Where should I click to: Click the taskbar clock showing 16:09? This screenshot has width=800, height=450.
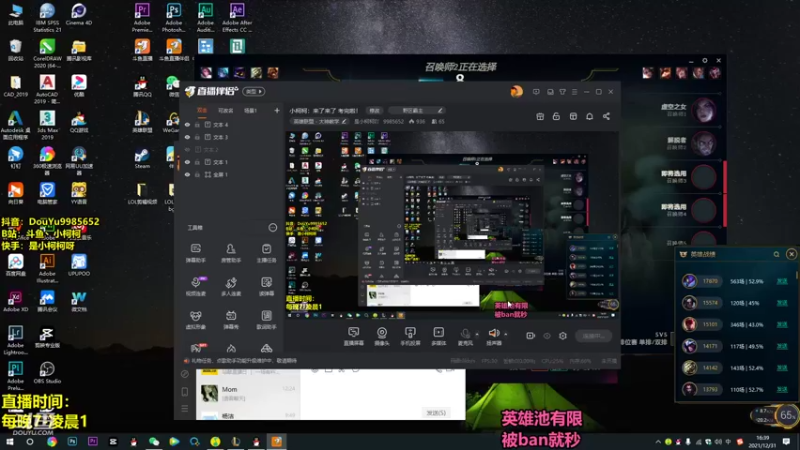[763, 441]
